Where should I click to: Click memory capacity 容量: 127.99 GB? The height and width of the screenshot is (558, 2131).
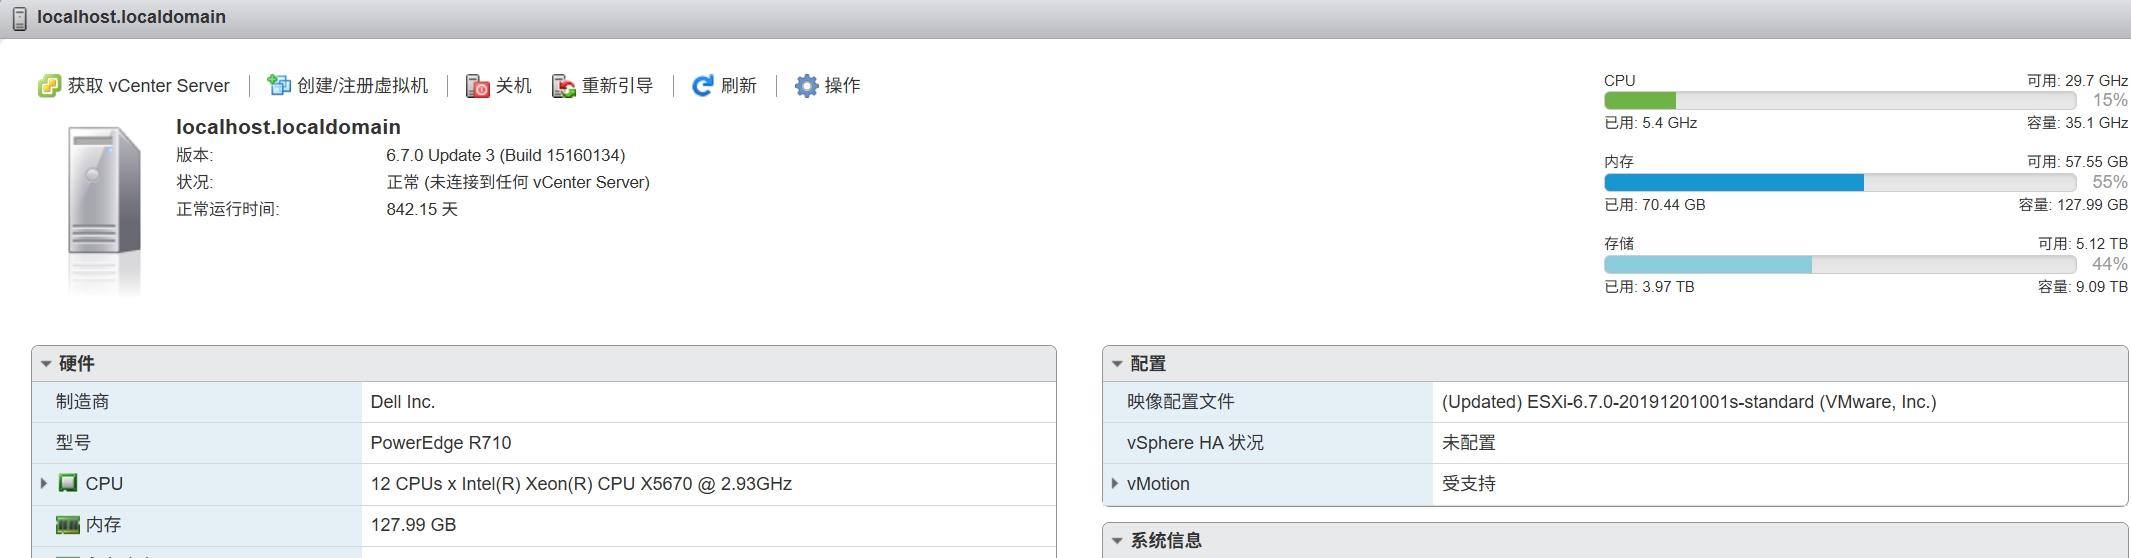2073,205
